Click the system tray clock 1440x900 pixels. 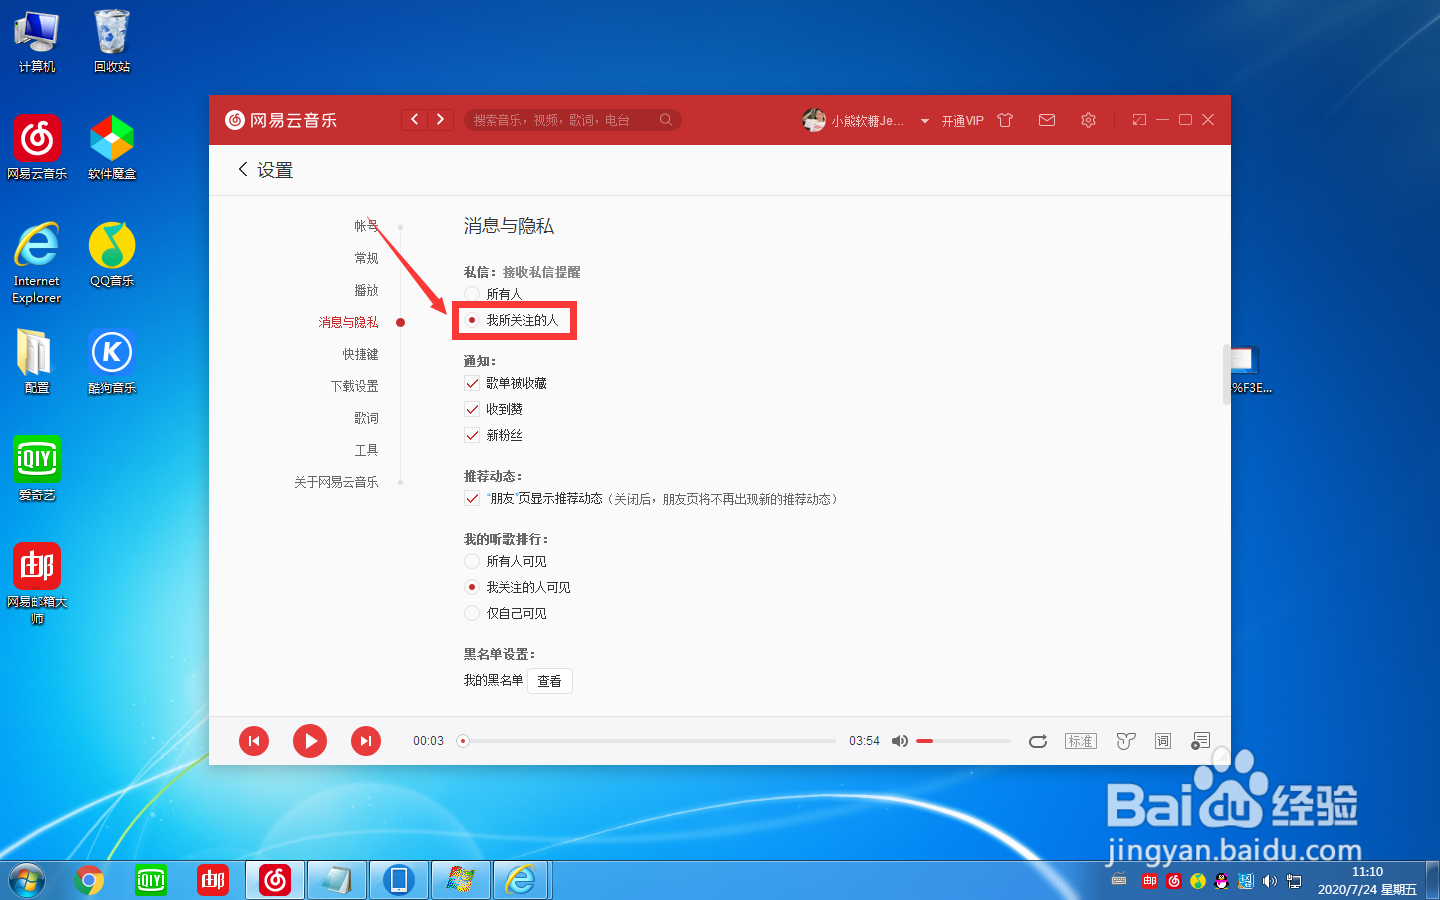tap(1367, 880)
